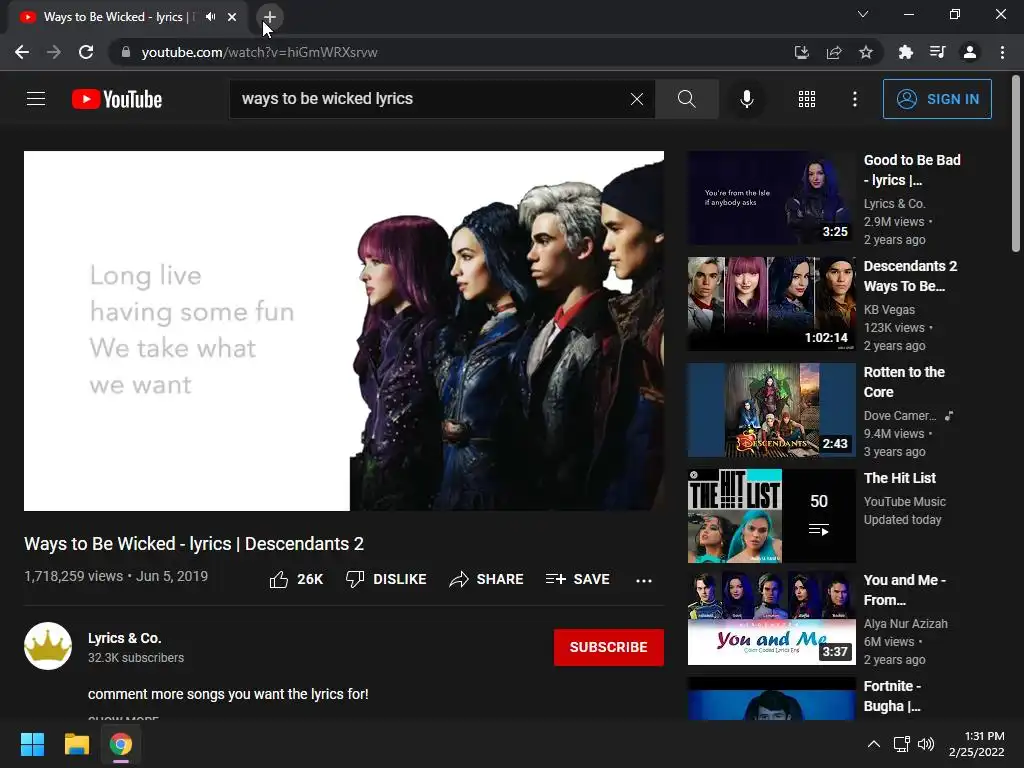The width and height of the screenshot is (1024, 768).
Task: Install app icon in address bar
Action: pyautogui.click(x=801, y=52)
